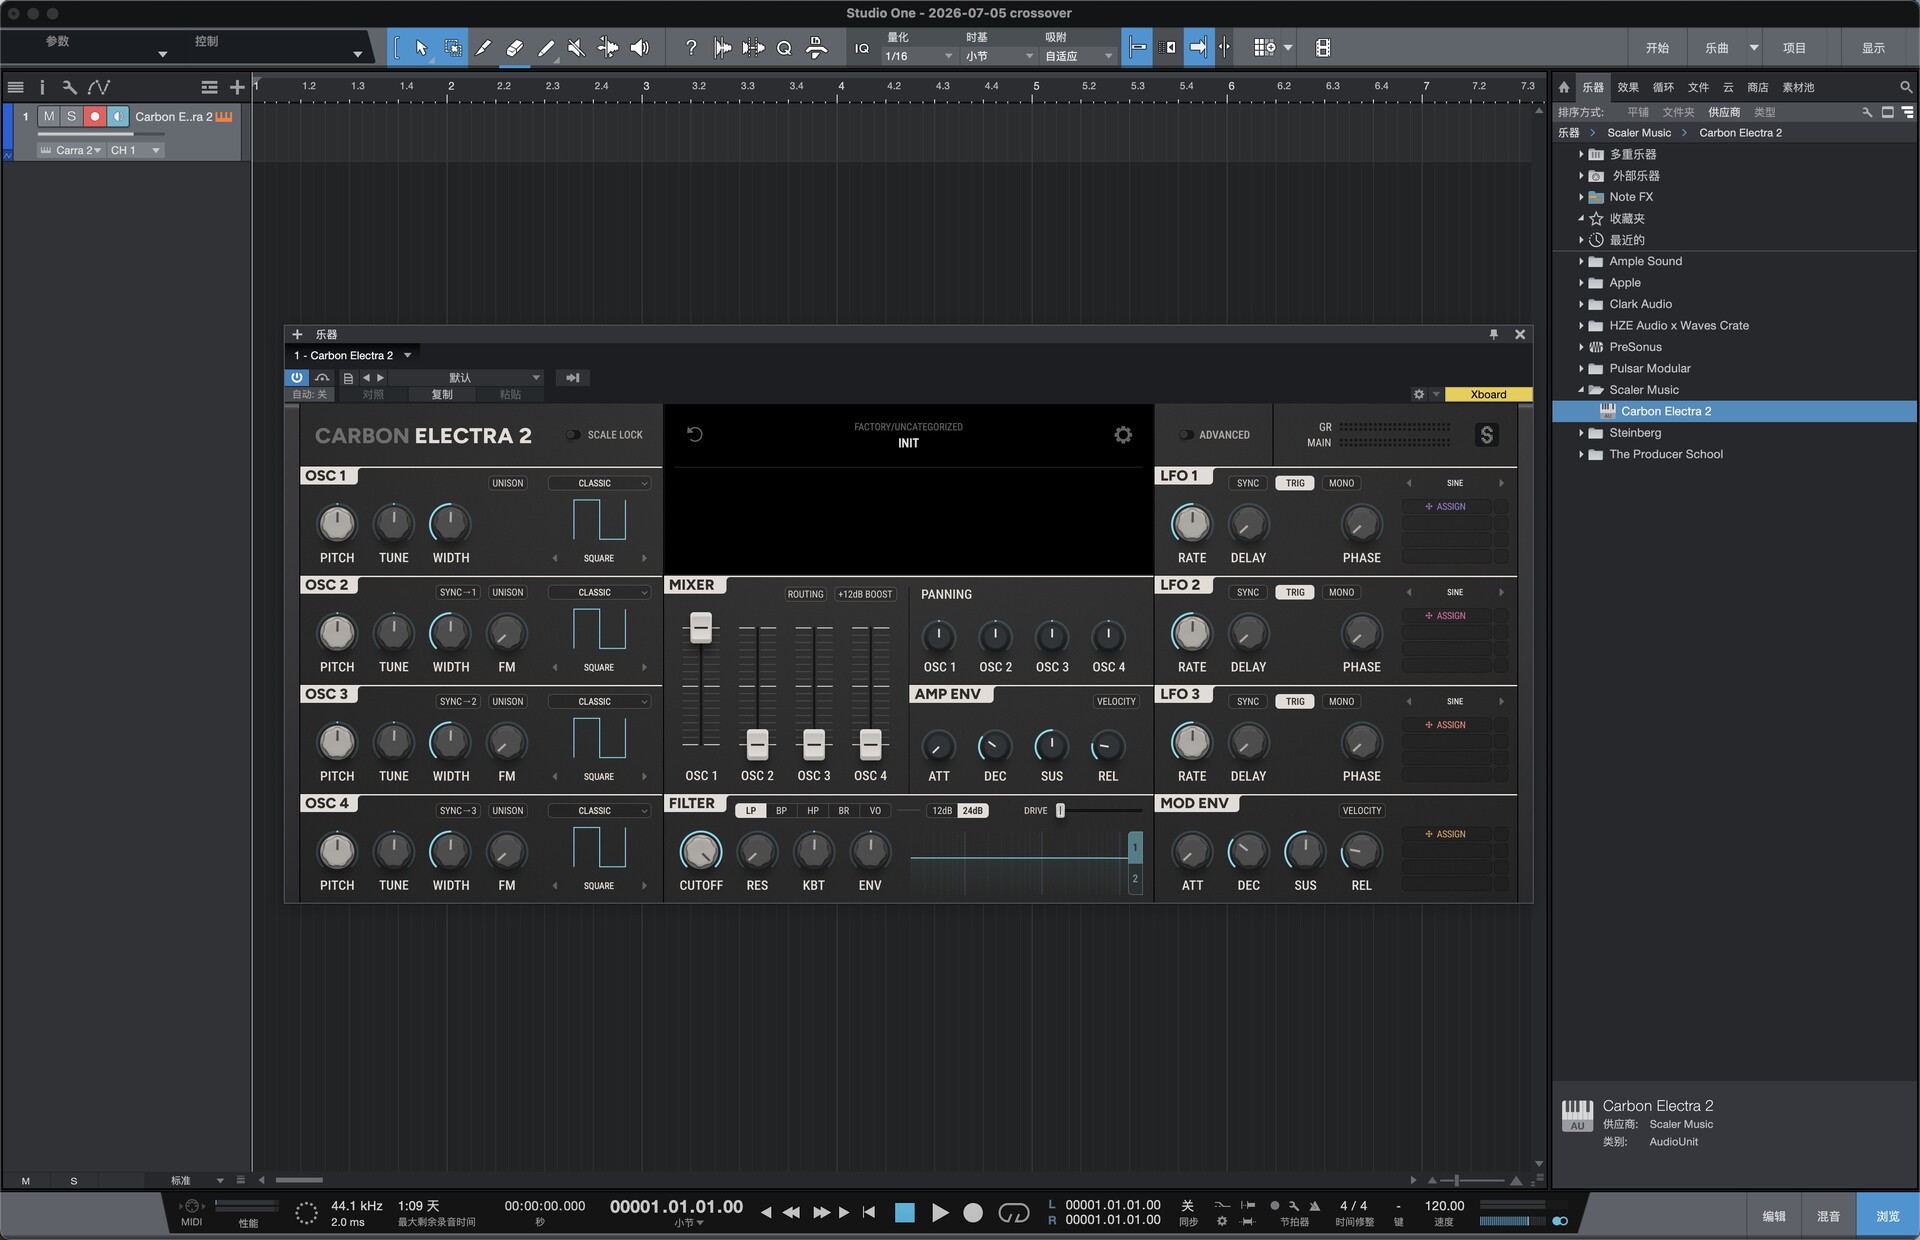Click the preset undo arrow icon
Viewport: 1920px width, 1240px height.
[x=695, y=434]
